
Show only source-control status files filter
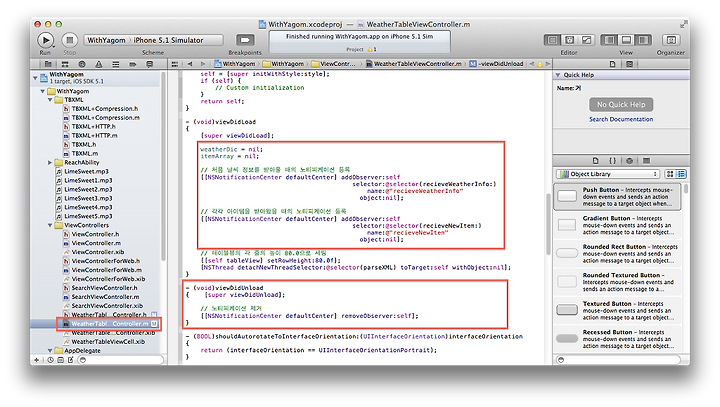(x=61, y=360)
